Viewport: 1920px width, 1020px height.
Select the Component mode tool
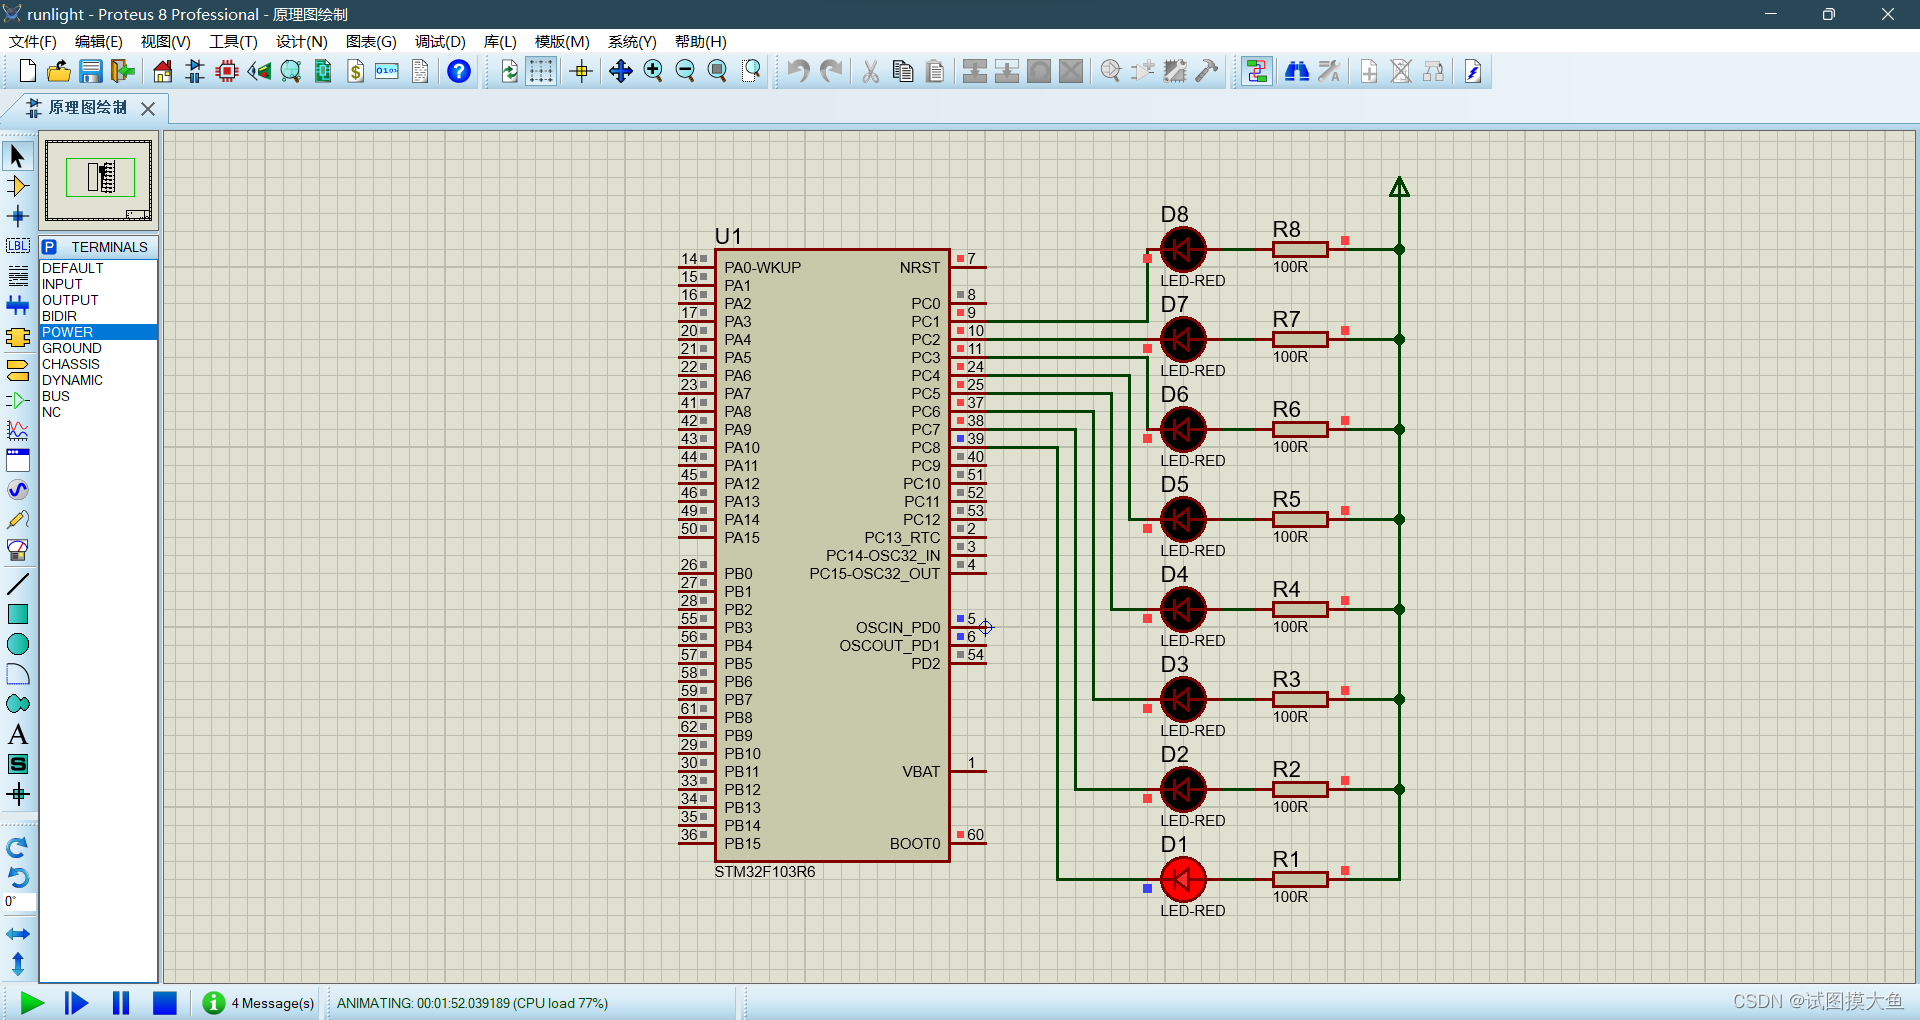point(16,185)
